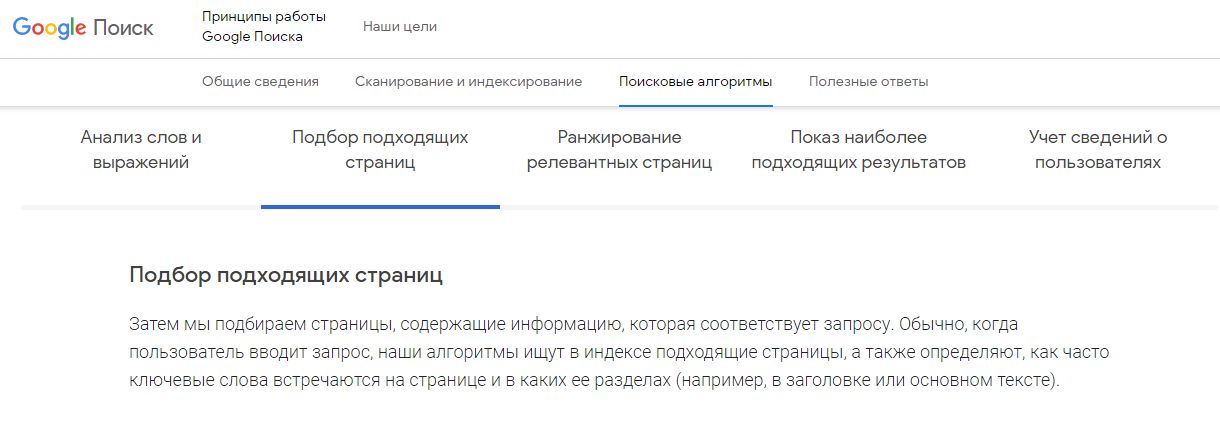Click the Подбор подходящих страниц heading
The height and width of the screenshot is (443, 1220).
(286, 275)
